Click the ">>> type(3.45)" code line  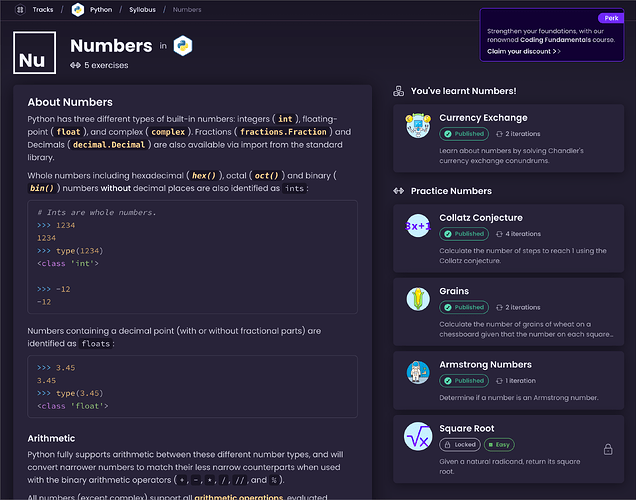[70, 393]
